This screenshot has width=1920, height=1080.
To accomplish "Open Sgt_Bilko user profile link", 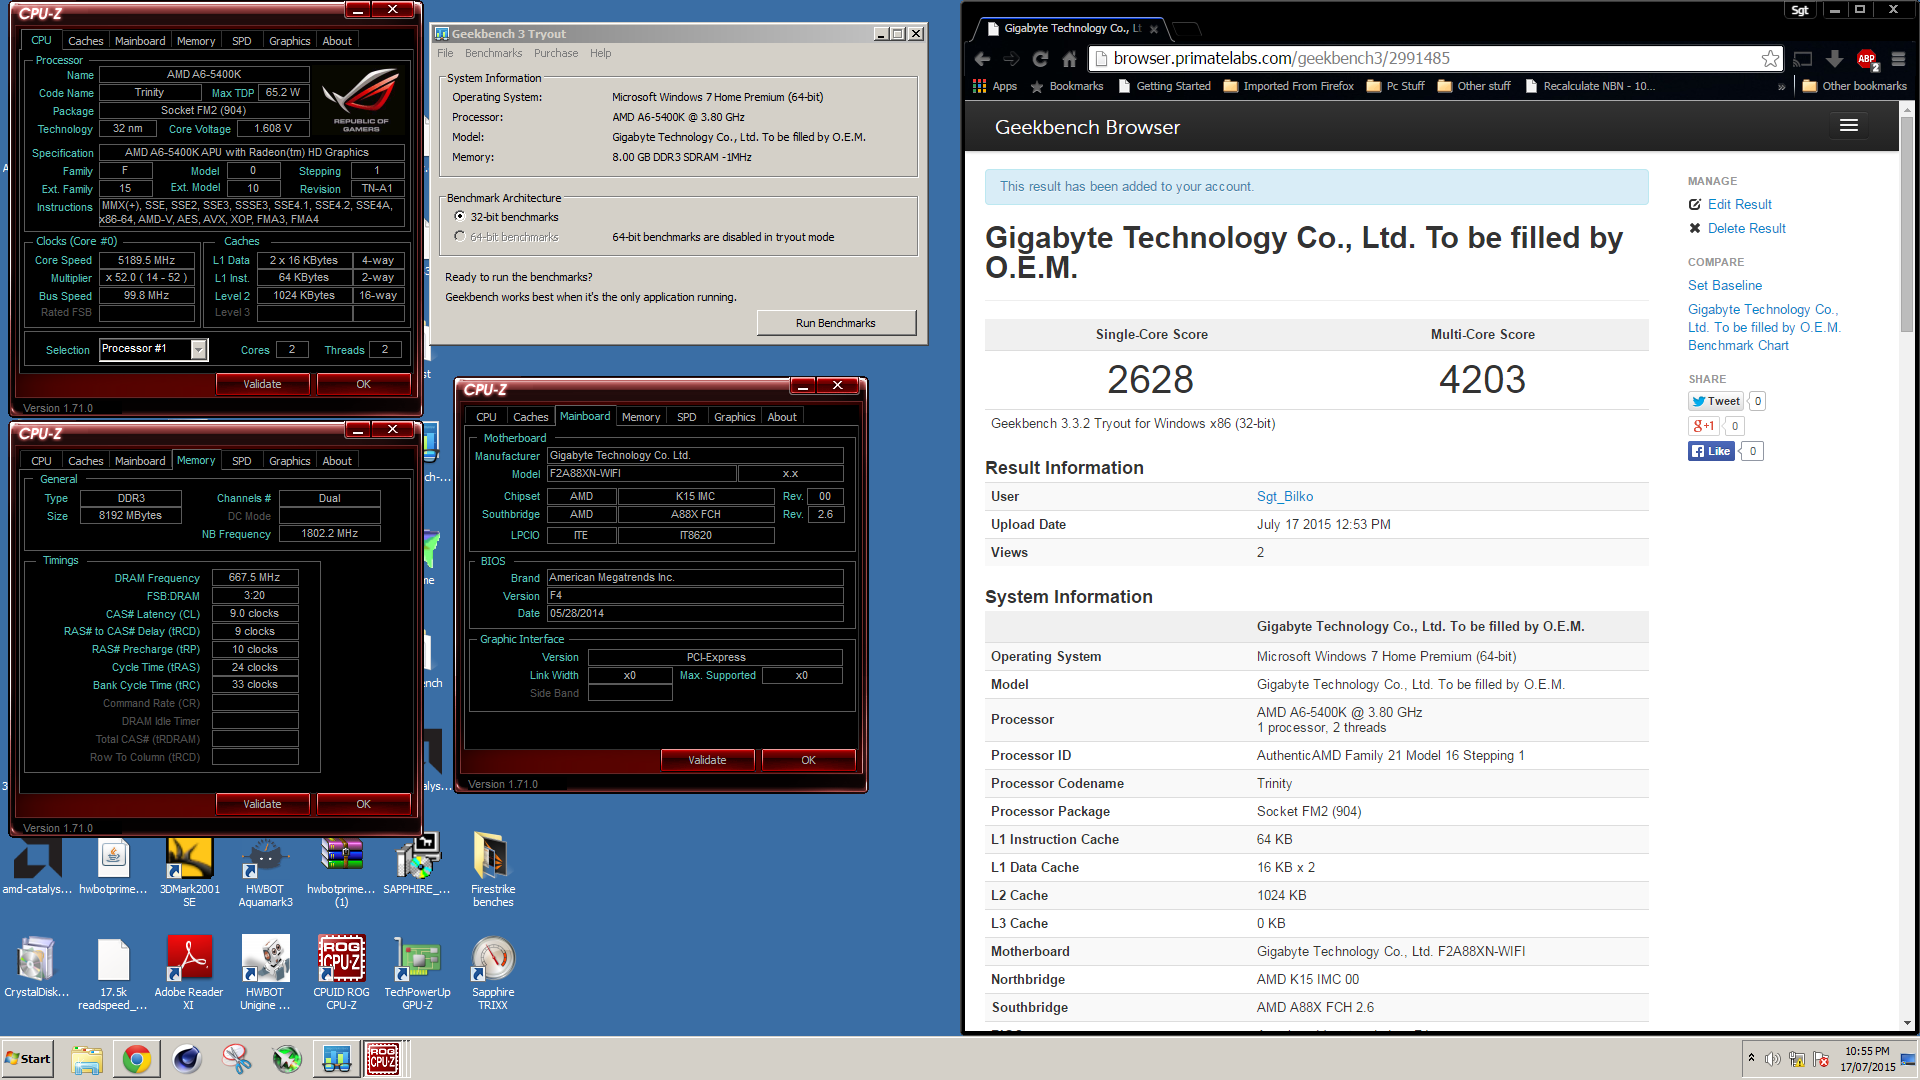I will coord(1284,496).
